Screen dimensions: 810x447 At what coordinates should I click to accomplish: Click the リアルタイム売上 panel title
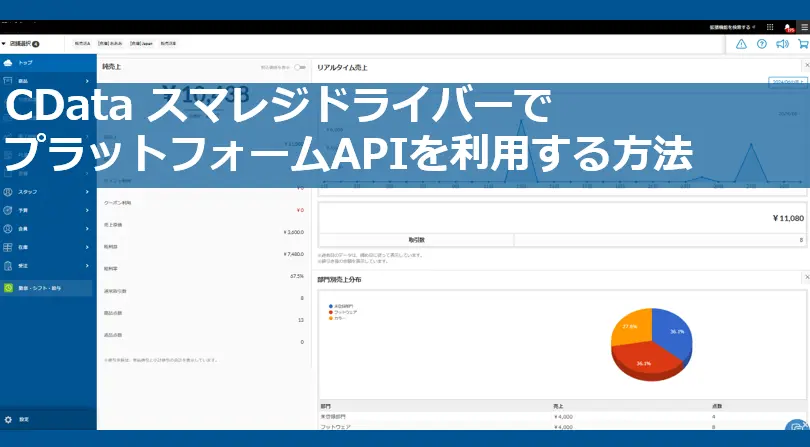[x=342, y=68]
